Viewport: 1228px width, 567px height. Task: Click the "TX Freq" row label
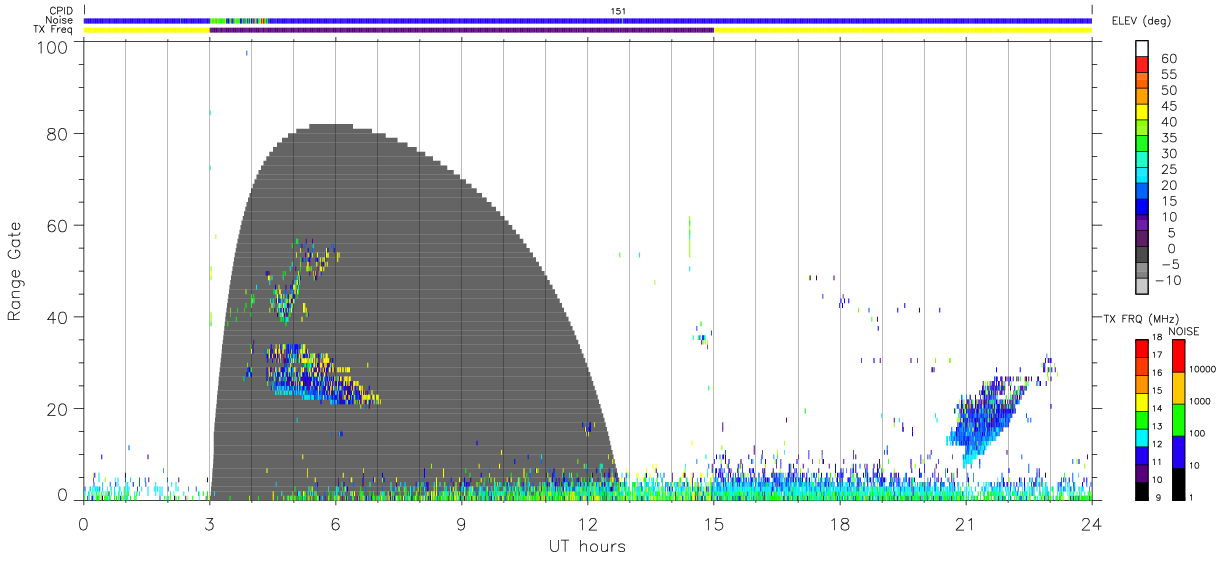55,30
